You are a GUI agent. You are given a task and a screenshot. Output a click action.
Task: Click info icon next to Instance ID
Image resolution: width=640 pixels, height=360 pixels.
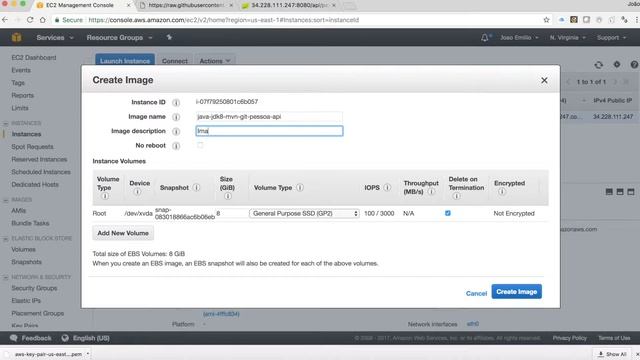coord(176,102)
